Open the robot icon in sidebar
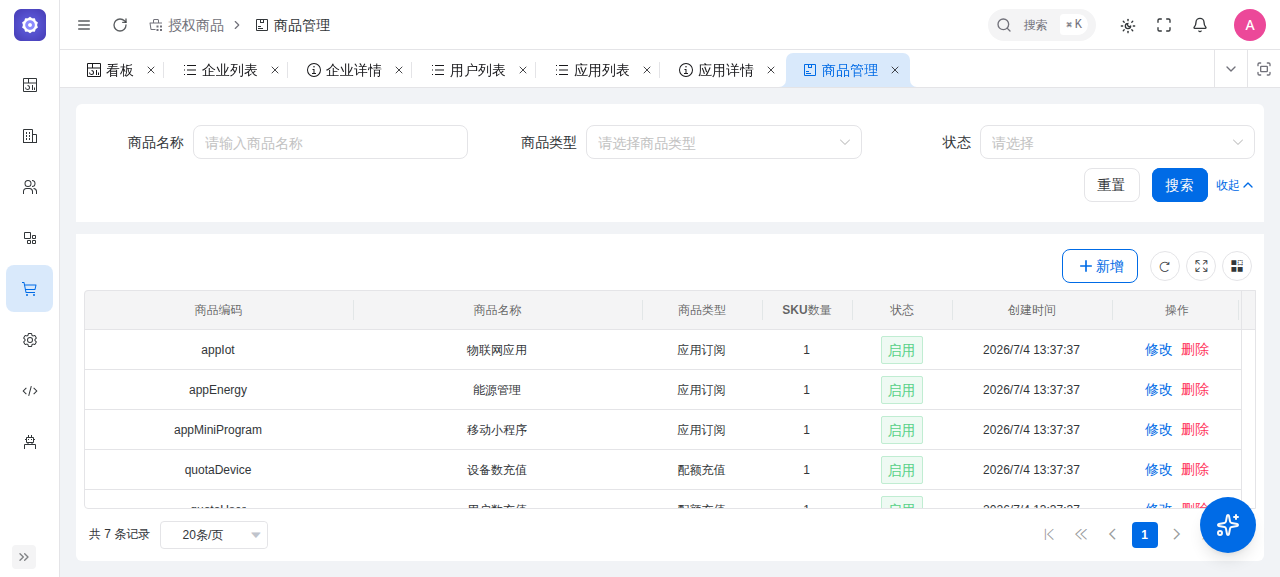Image resolution: width=1280 pixels, height=577 pixels. (30, 442)
